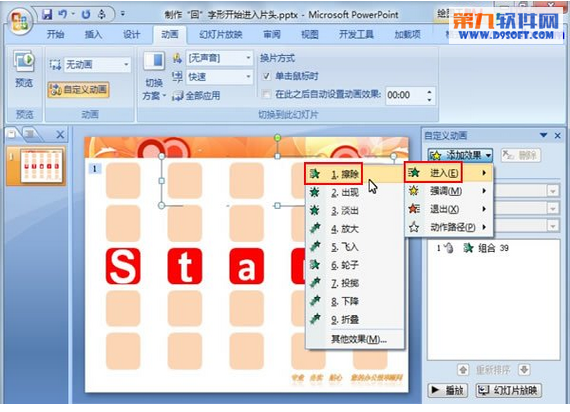Close the slide thumbnail pane
The image size is (570, 412).
tap(60, 135)
